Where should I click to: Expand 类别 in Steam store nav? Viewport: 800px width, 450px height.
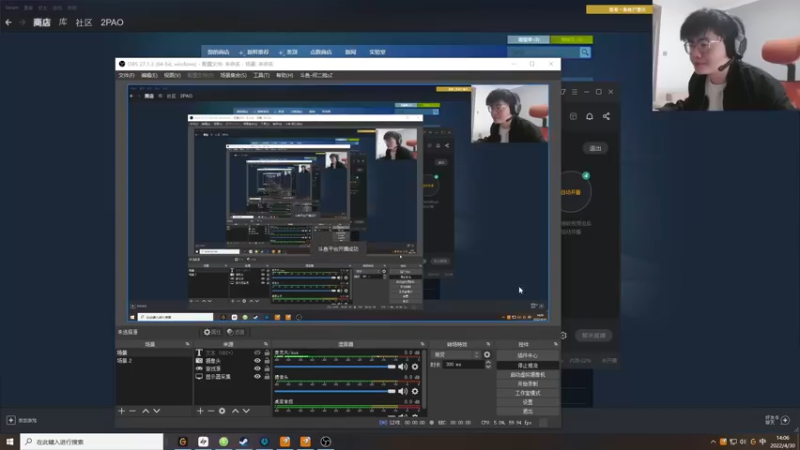pos(289,52)
